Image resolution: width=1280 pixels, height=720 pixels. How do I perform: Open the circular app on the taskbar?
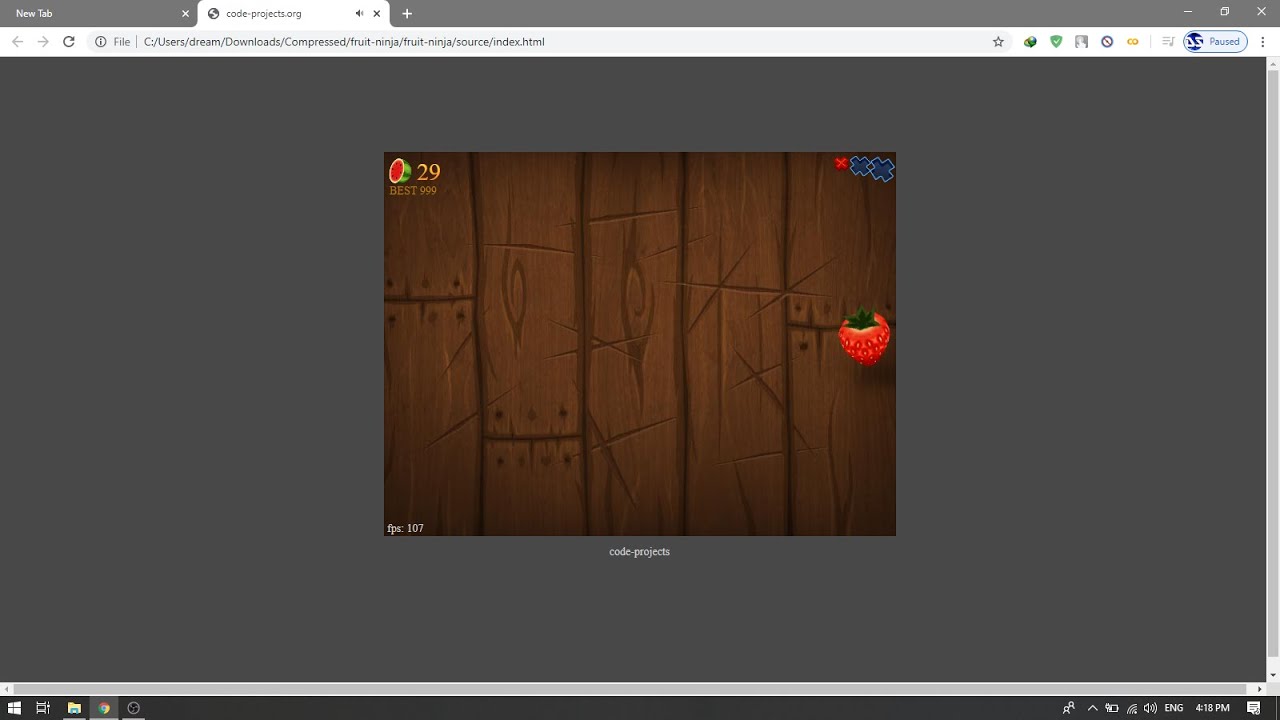[x=133, y=708]
